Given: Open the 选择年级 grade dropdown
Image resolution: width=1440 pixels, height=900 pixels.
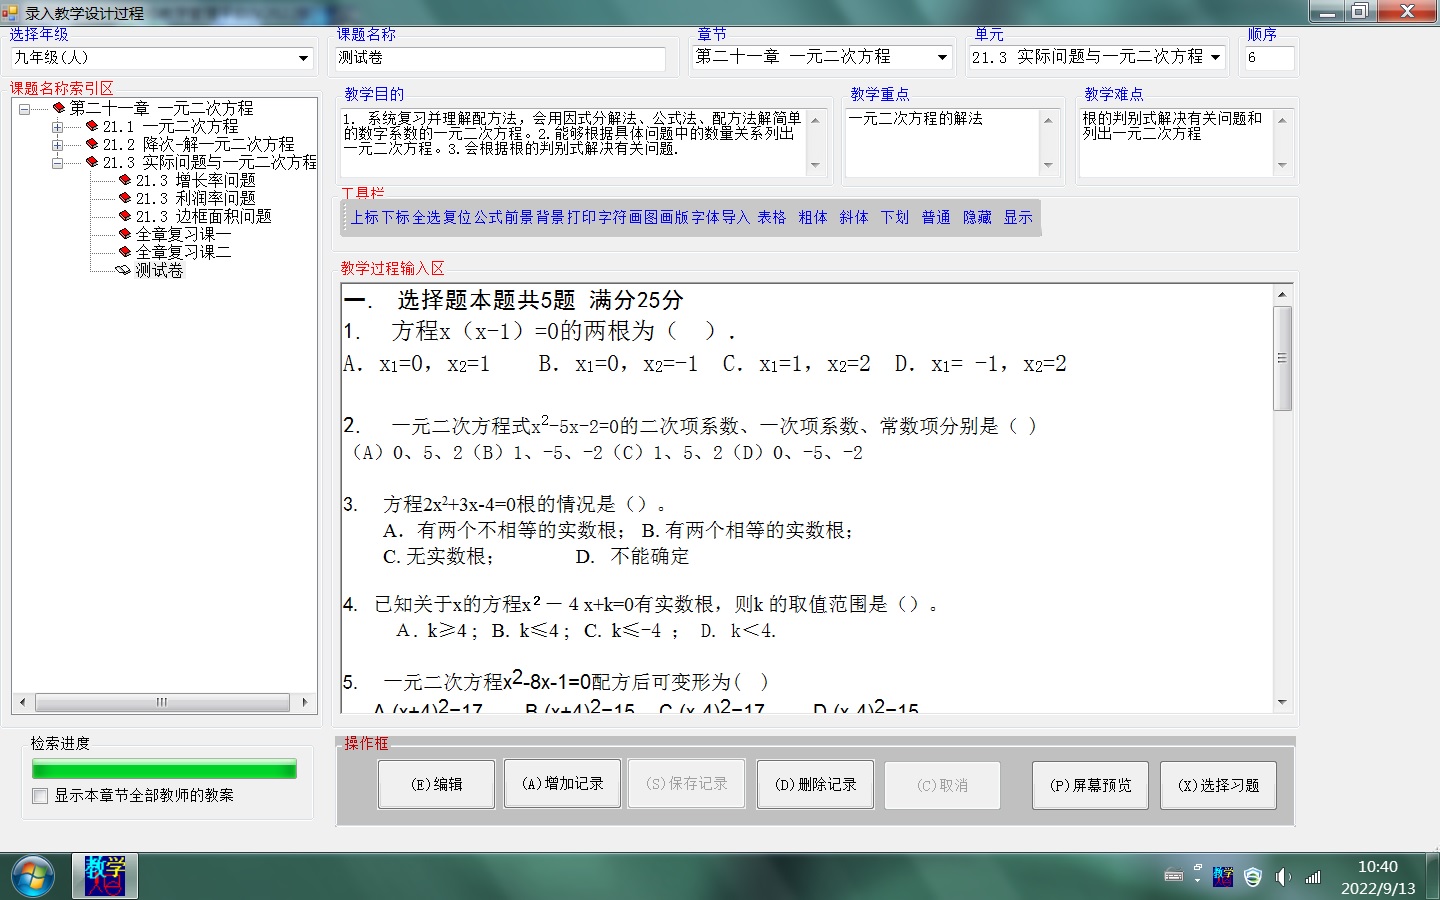Looking at the screenshot, I should click(x=304, y=58).
